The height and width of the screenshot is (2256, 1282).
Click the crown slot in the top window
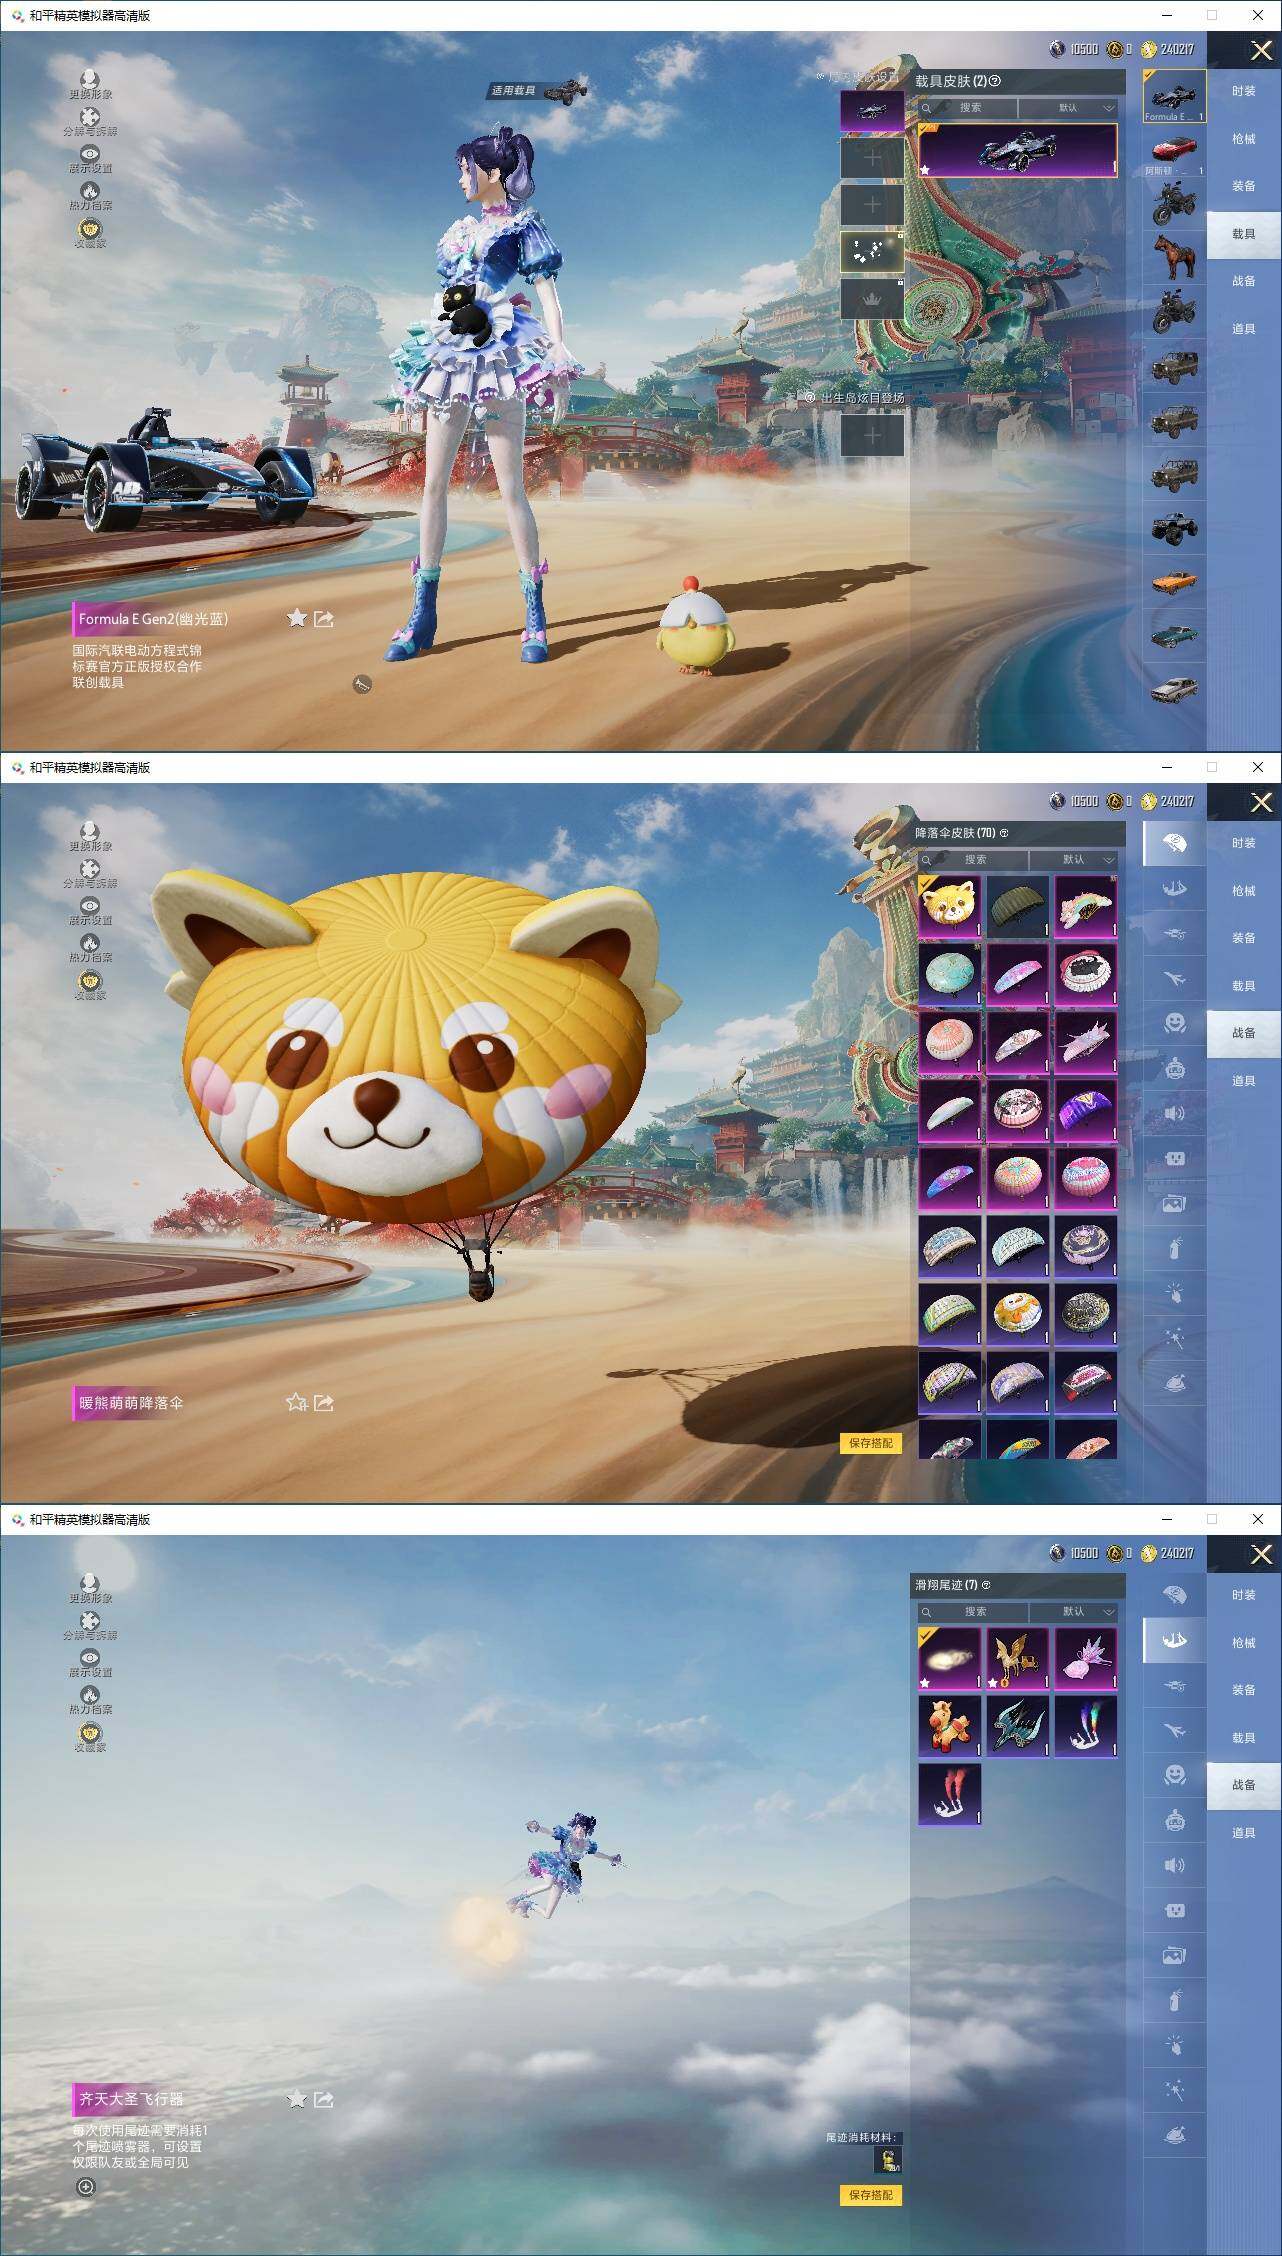click(x=872, y=299)
